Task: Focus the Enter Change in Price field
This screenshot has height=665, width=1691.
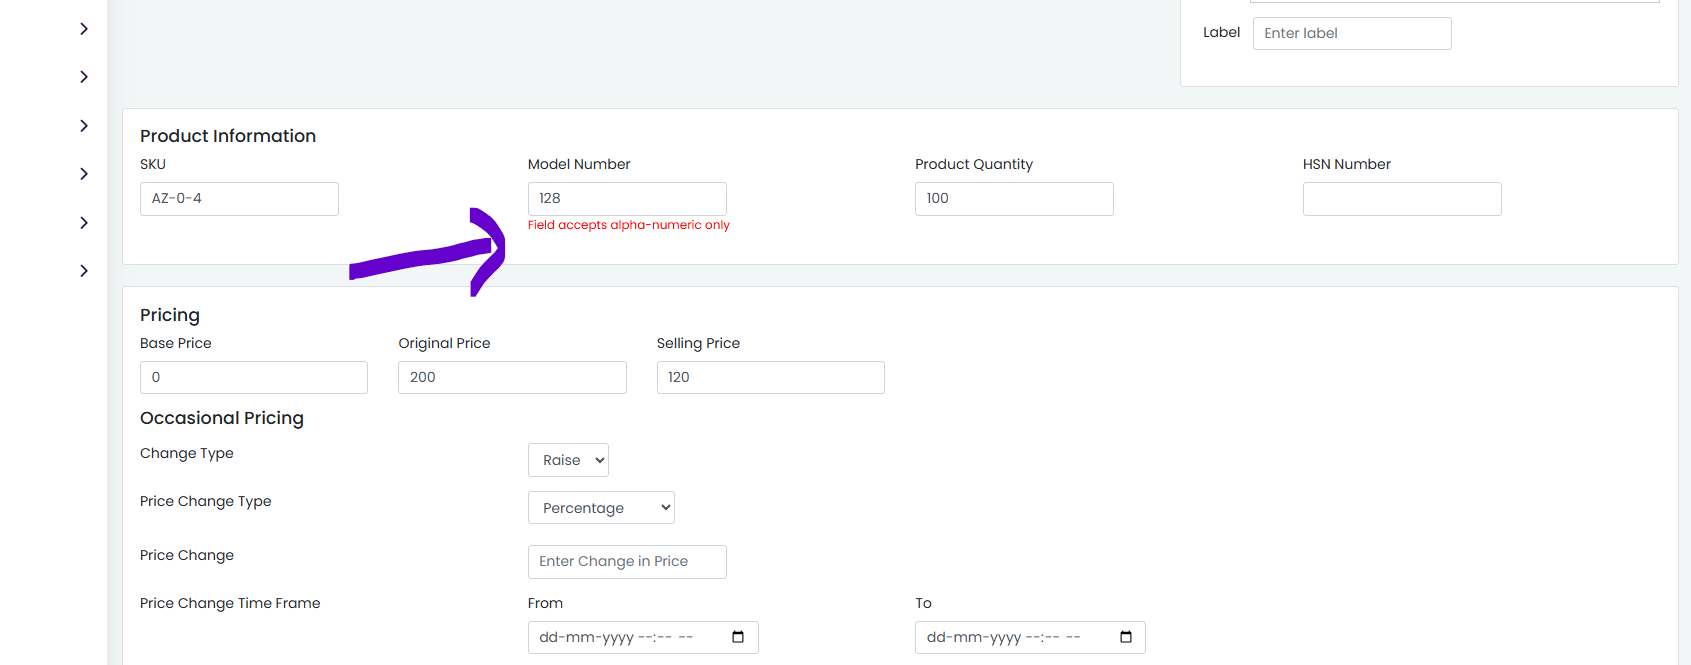Action: (627, 562)
